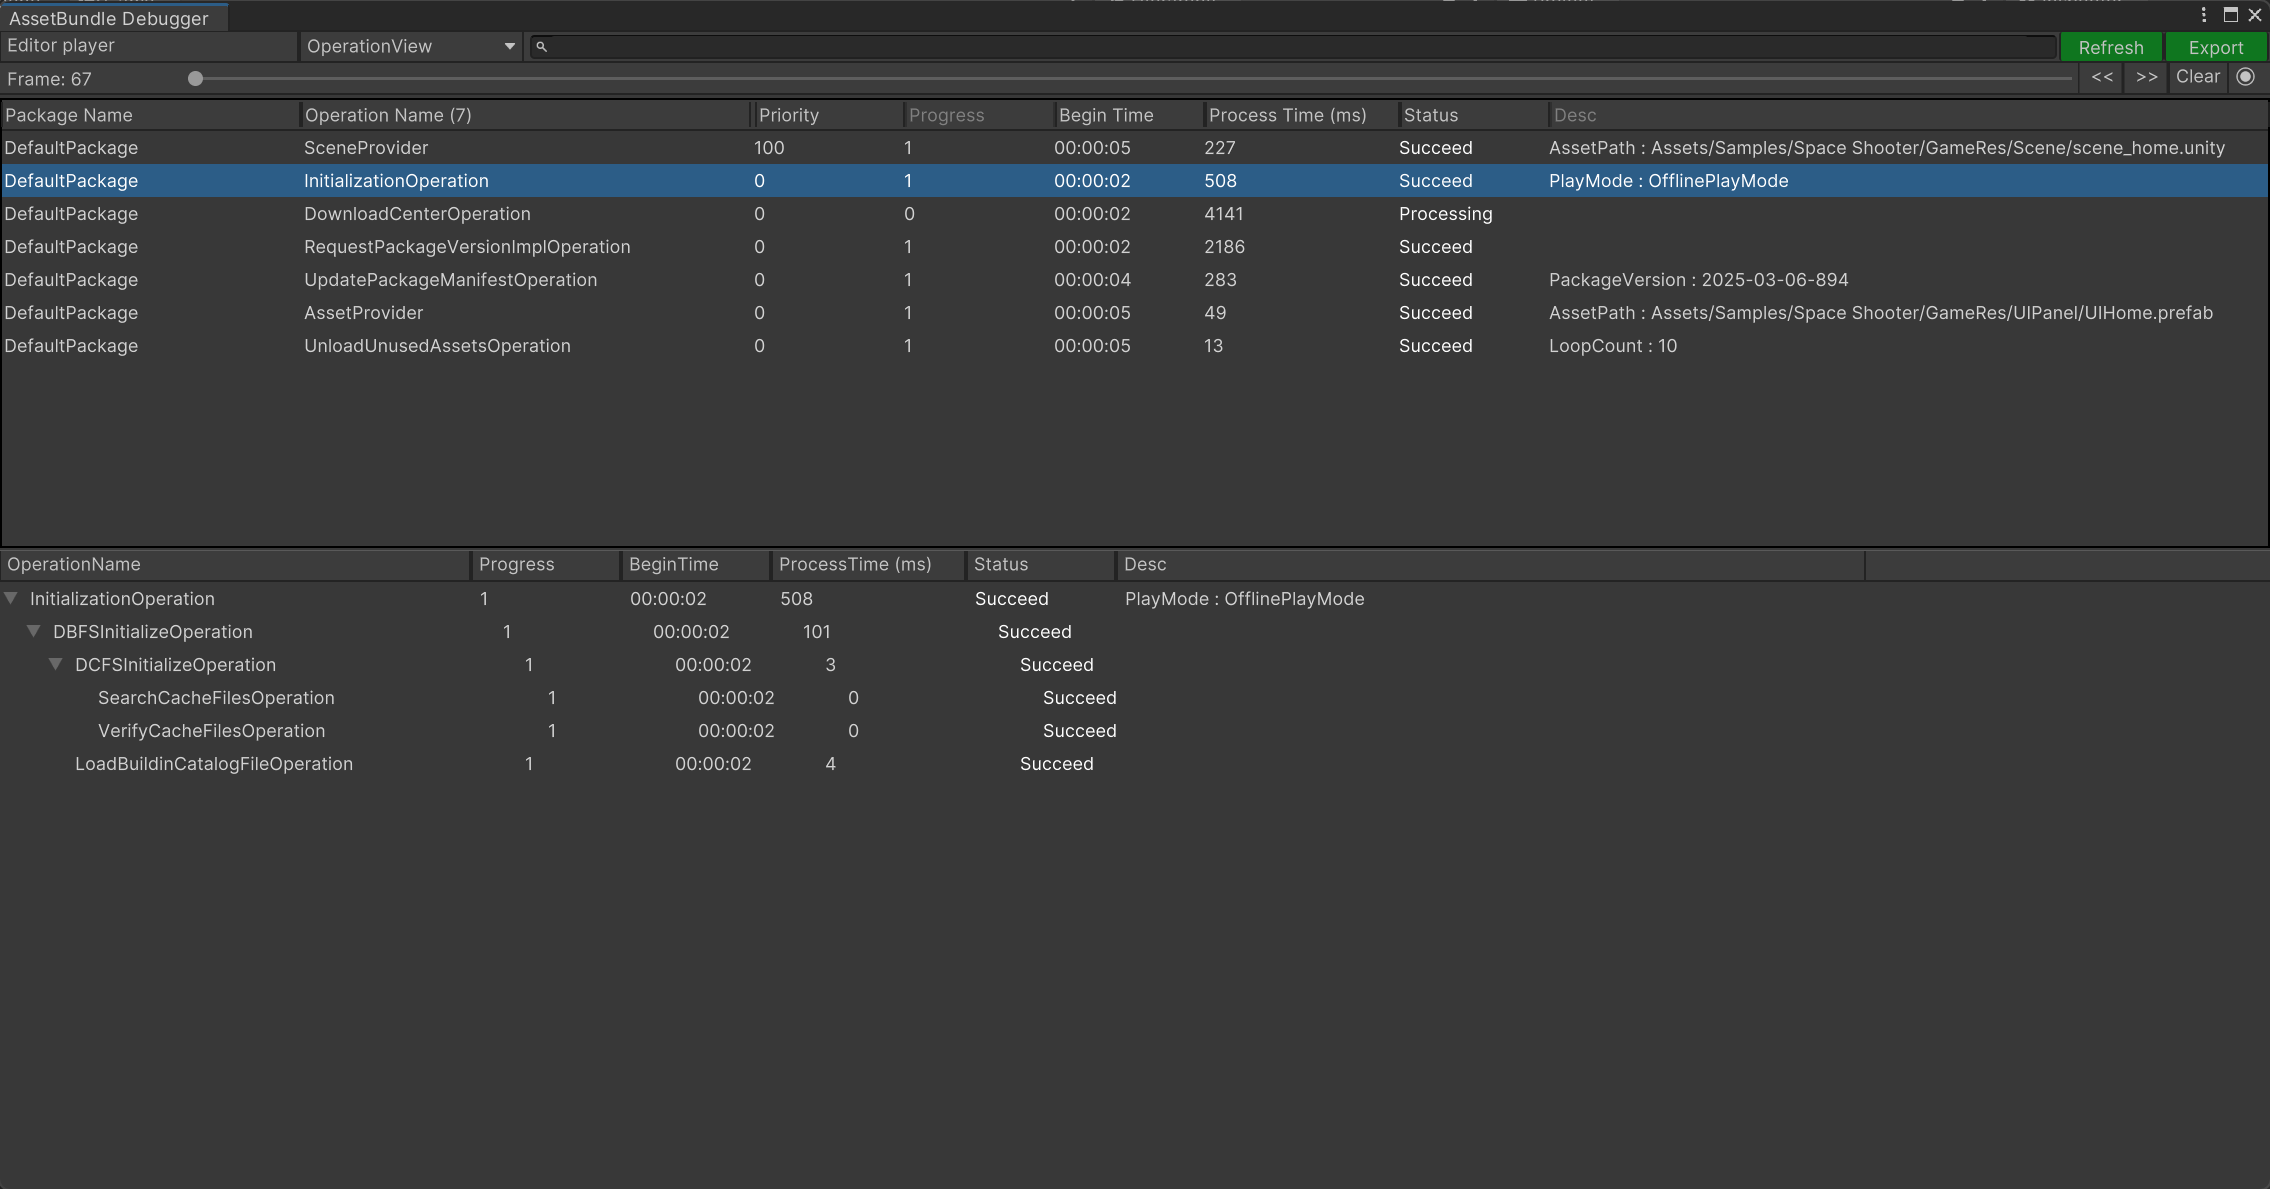
Task: Go to previous frame with << button
Action: click(x=2103, y=77)
